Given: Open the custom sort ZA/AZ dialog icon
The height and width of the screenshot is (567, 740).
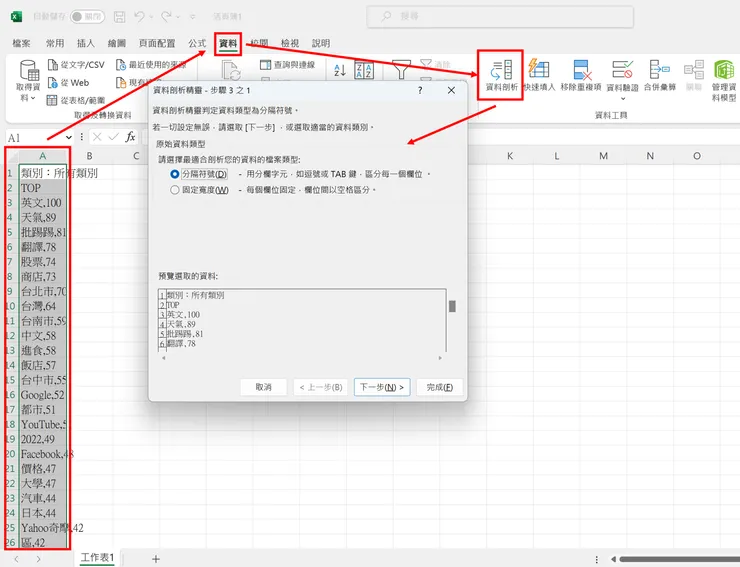Looking at the screenshot, I should click(364, 70).
